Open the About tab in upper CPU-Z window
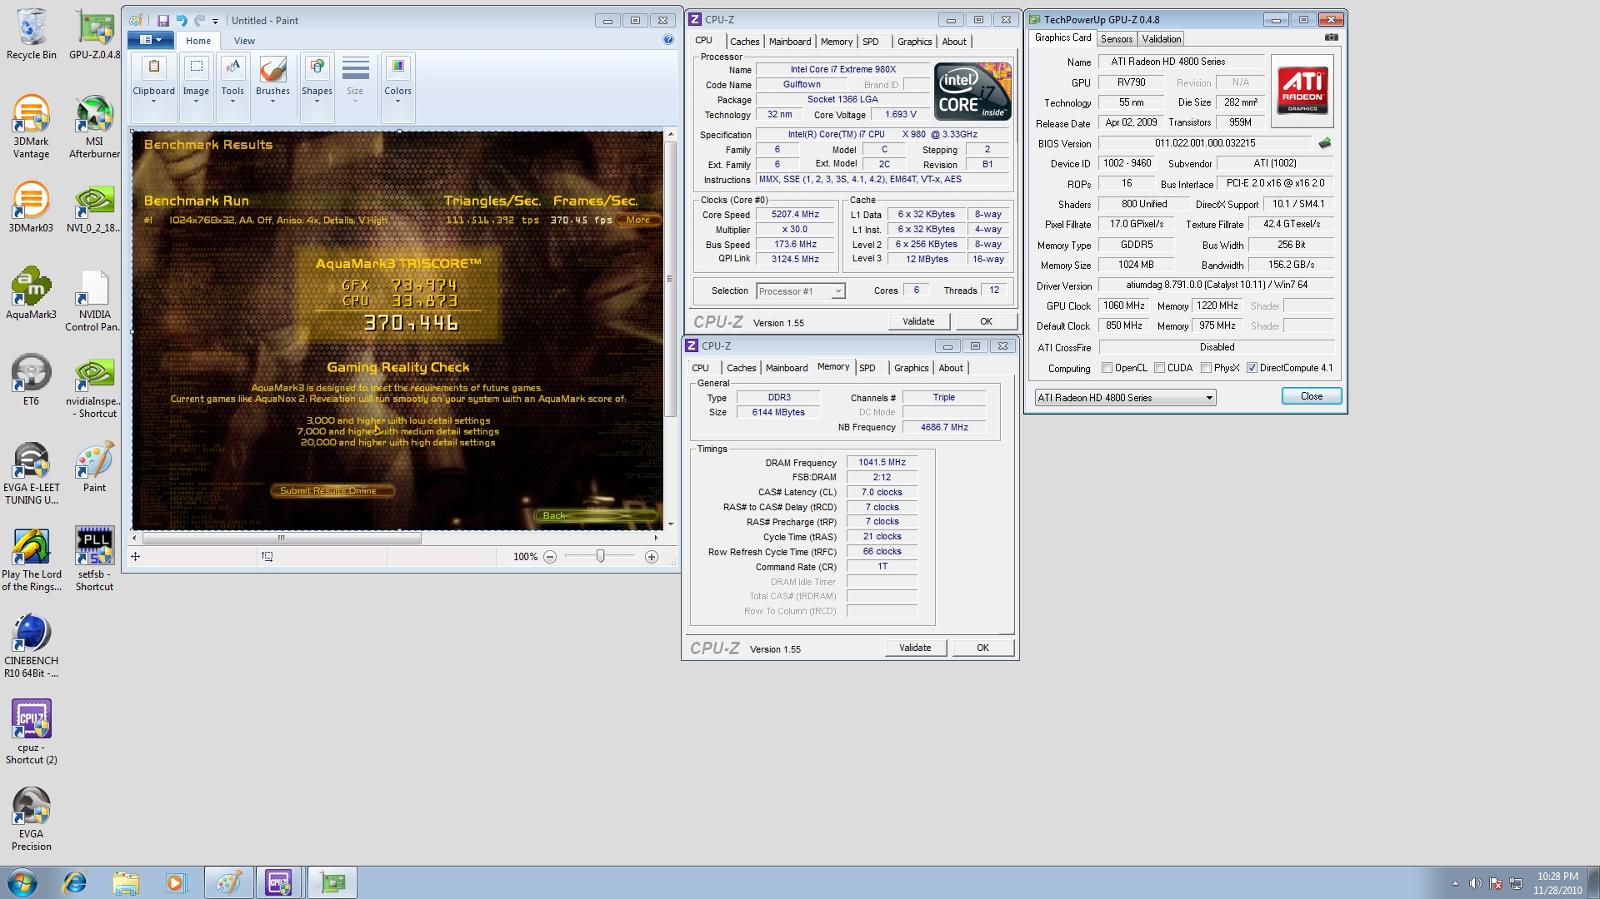 click(x=954, y=41)
